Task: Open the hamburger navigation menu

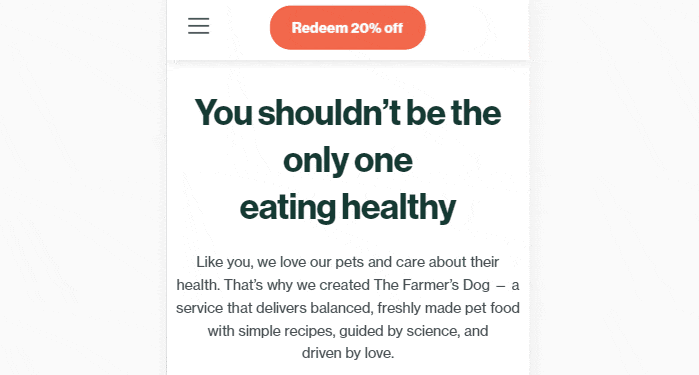Action: tap(198, 26)
